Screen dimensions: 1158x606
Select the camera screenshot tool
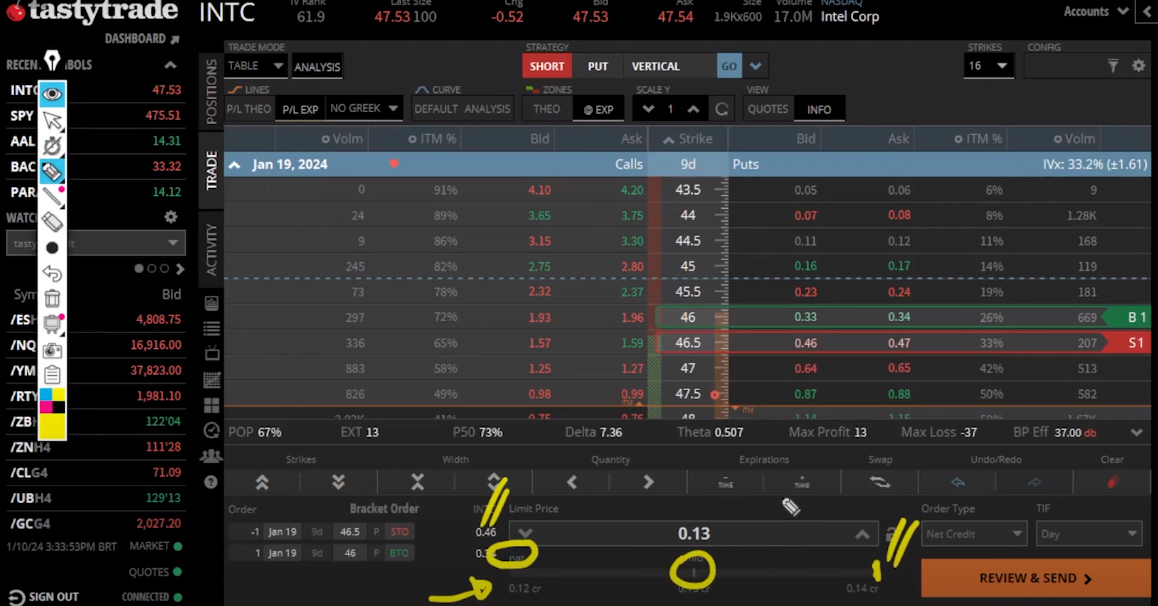tap(52, 350)
